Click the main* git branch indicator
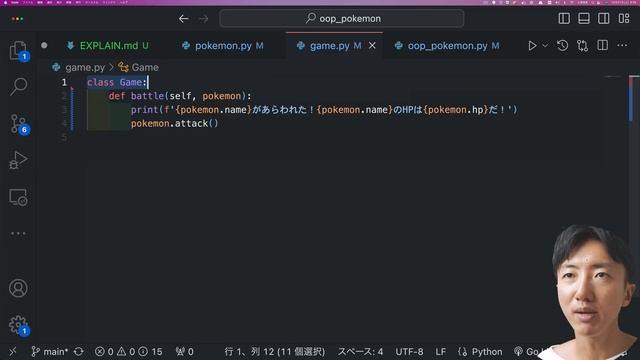 (50, 351)
